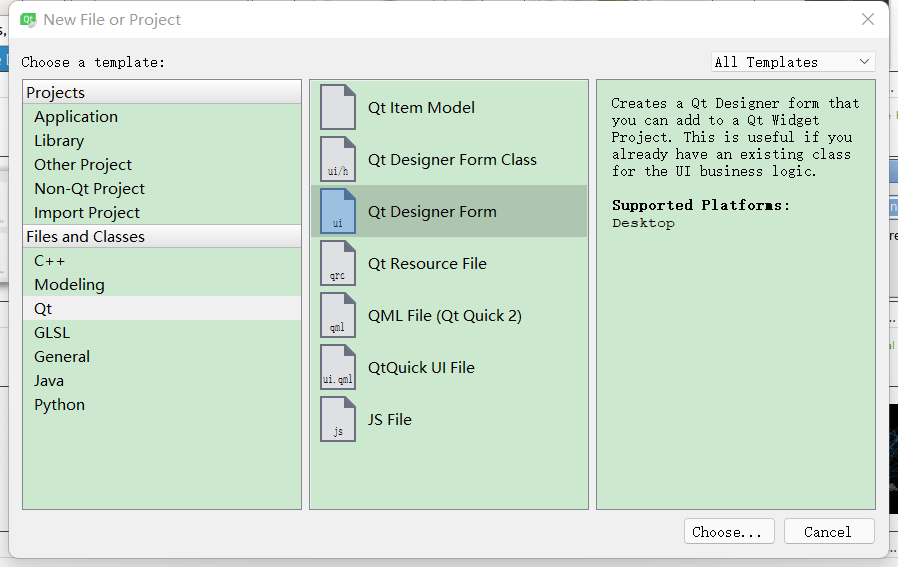Select the Modeling category
The width and height of the screenshot is (898, 567).
click(x=162, y=285)
